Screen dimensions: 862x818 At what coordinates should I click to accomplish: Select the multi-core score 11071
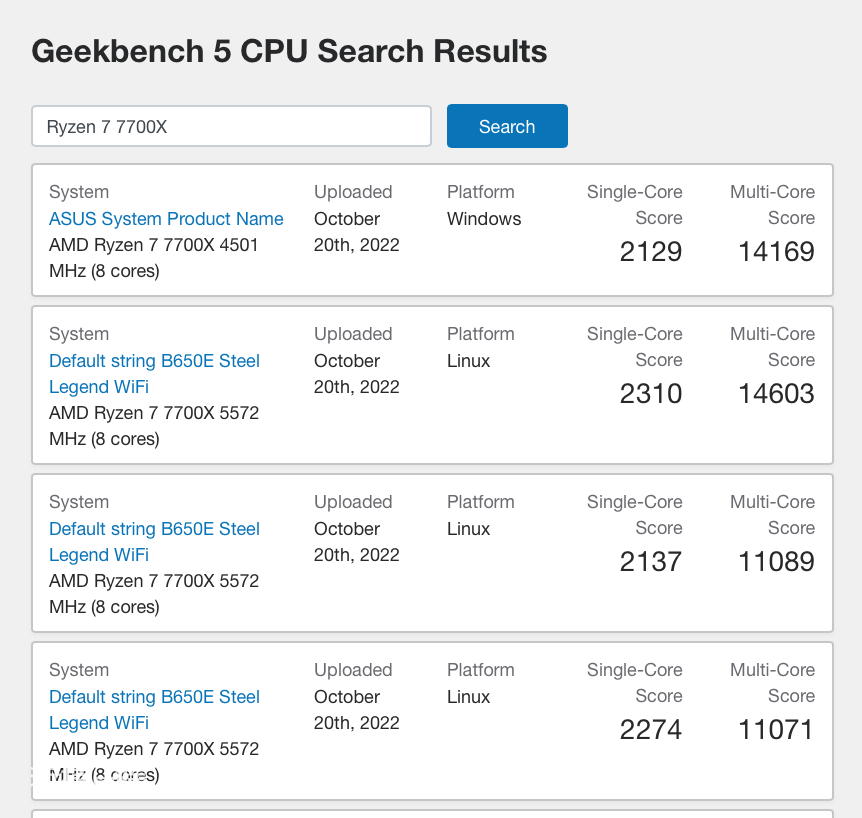point(776,730)
